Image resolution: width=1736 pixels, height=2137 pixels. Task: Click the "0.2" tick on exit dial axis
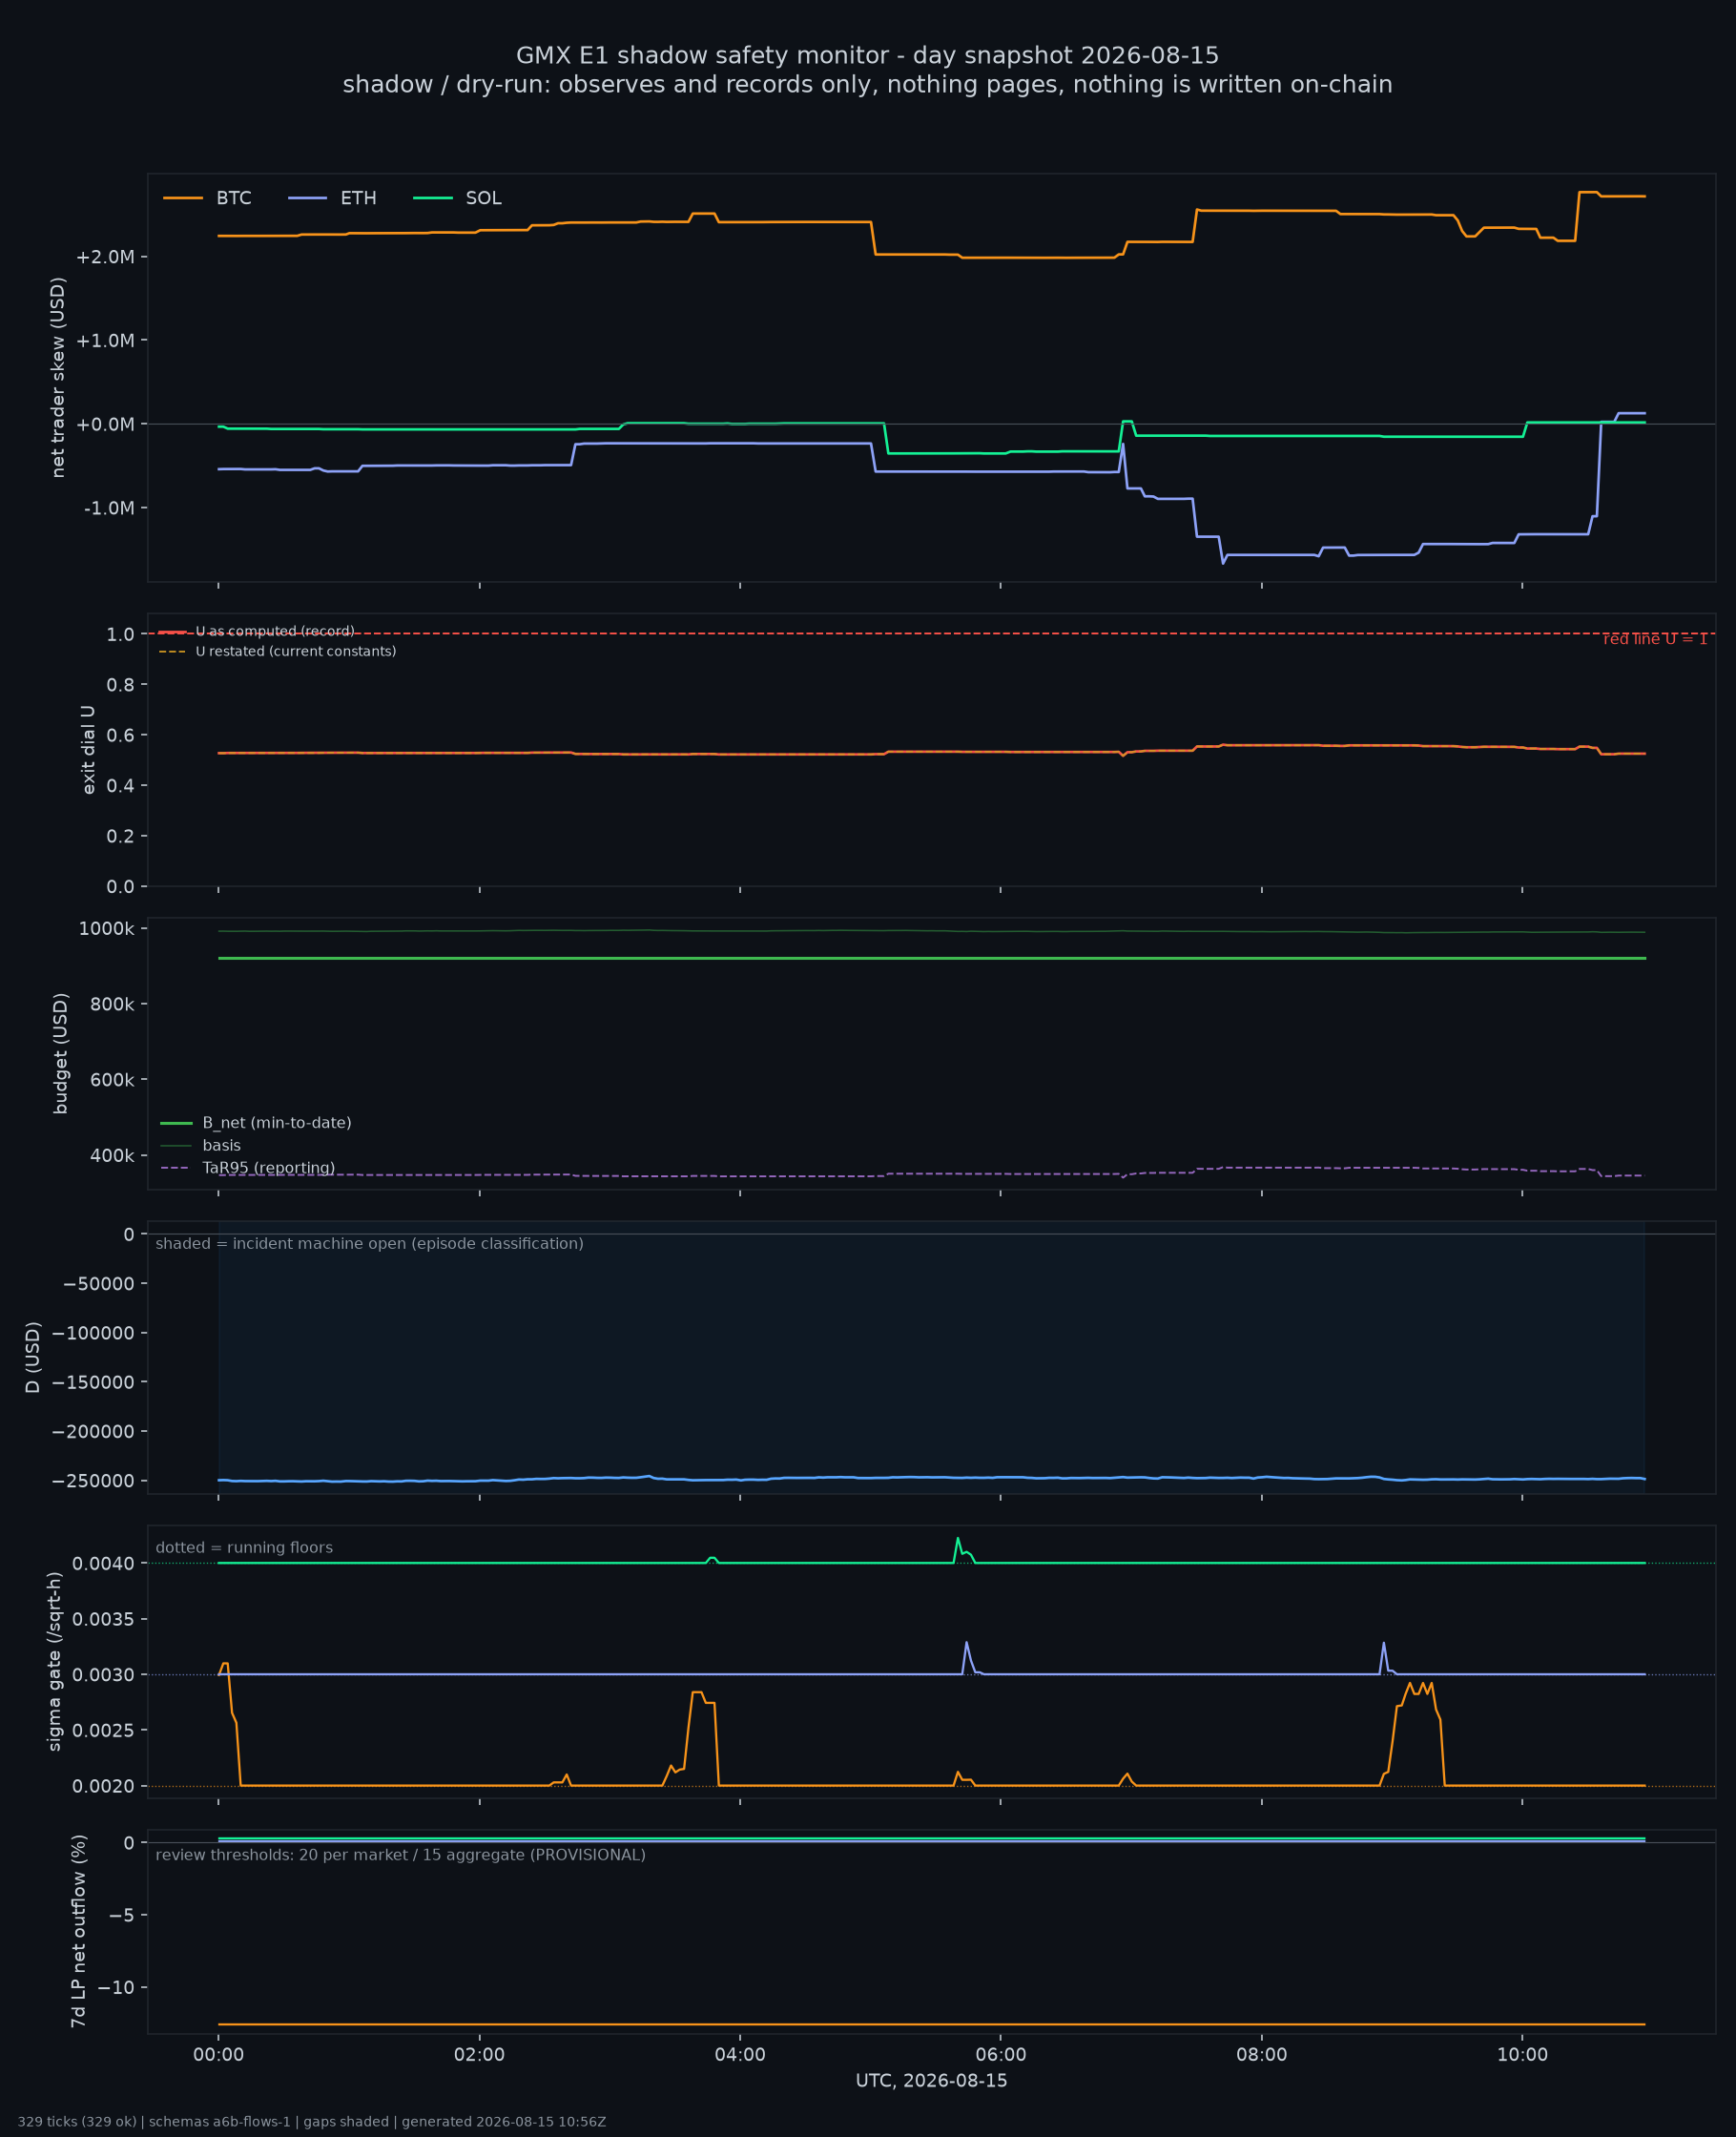[x=120, y=836]
